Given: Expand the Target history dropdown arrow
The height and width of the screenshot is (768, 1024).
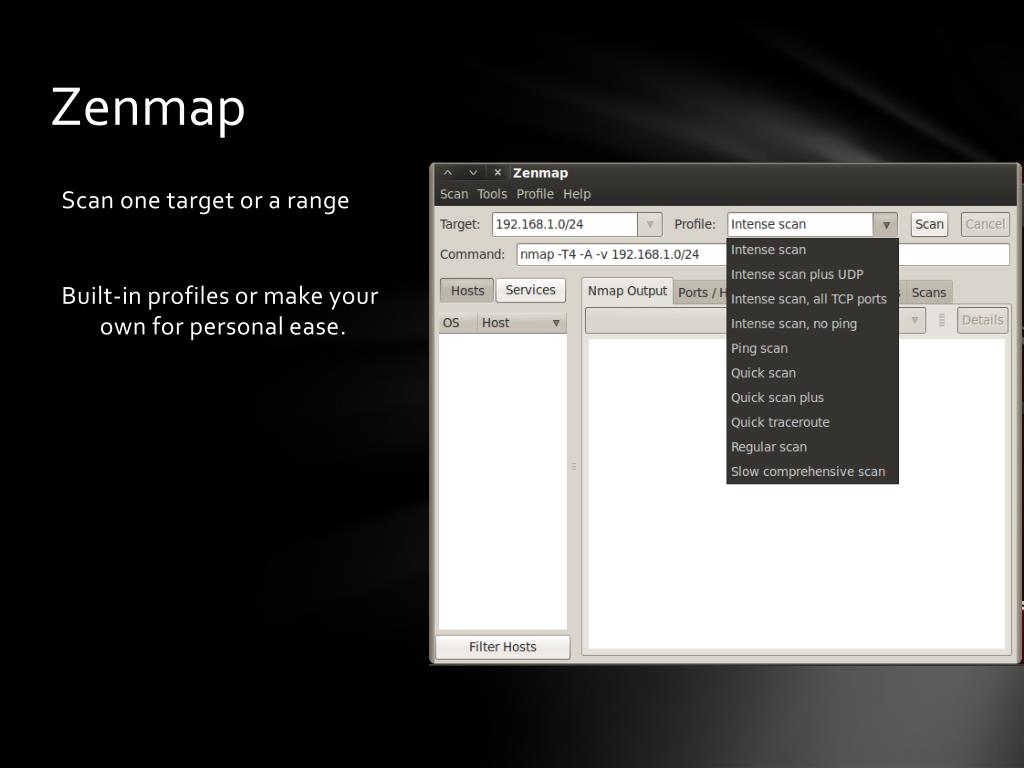Looking at the screenshot, I should point(650,224).
